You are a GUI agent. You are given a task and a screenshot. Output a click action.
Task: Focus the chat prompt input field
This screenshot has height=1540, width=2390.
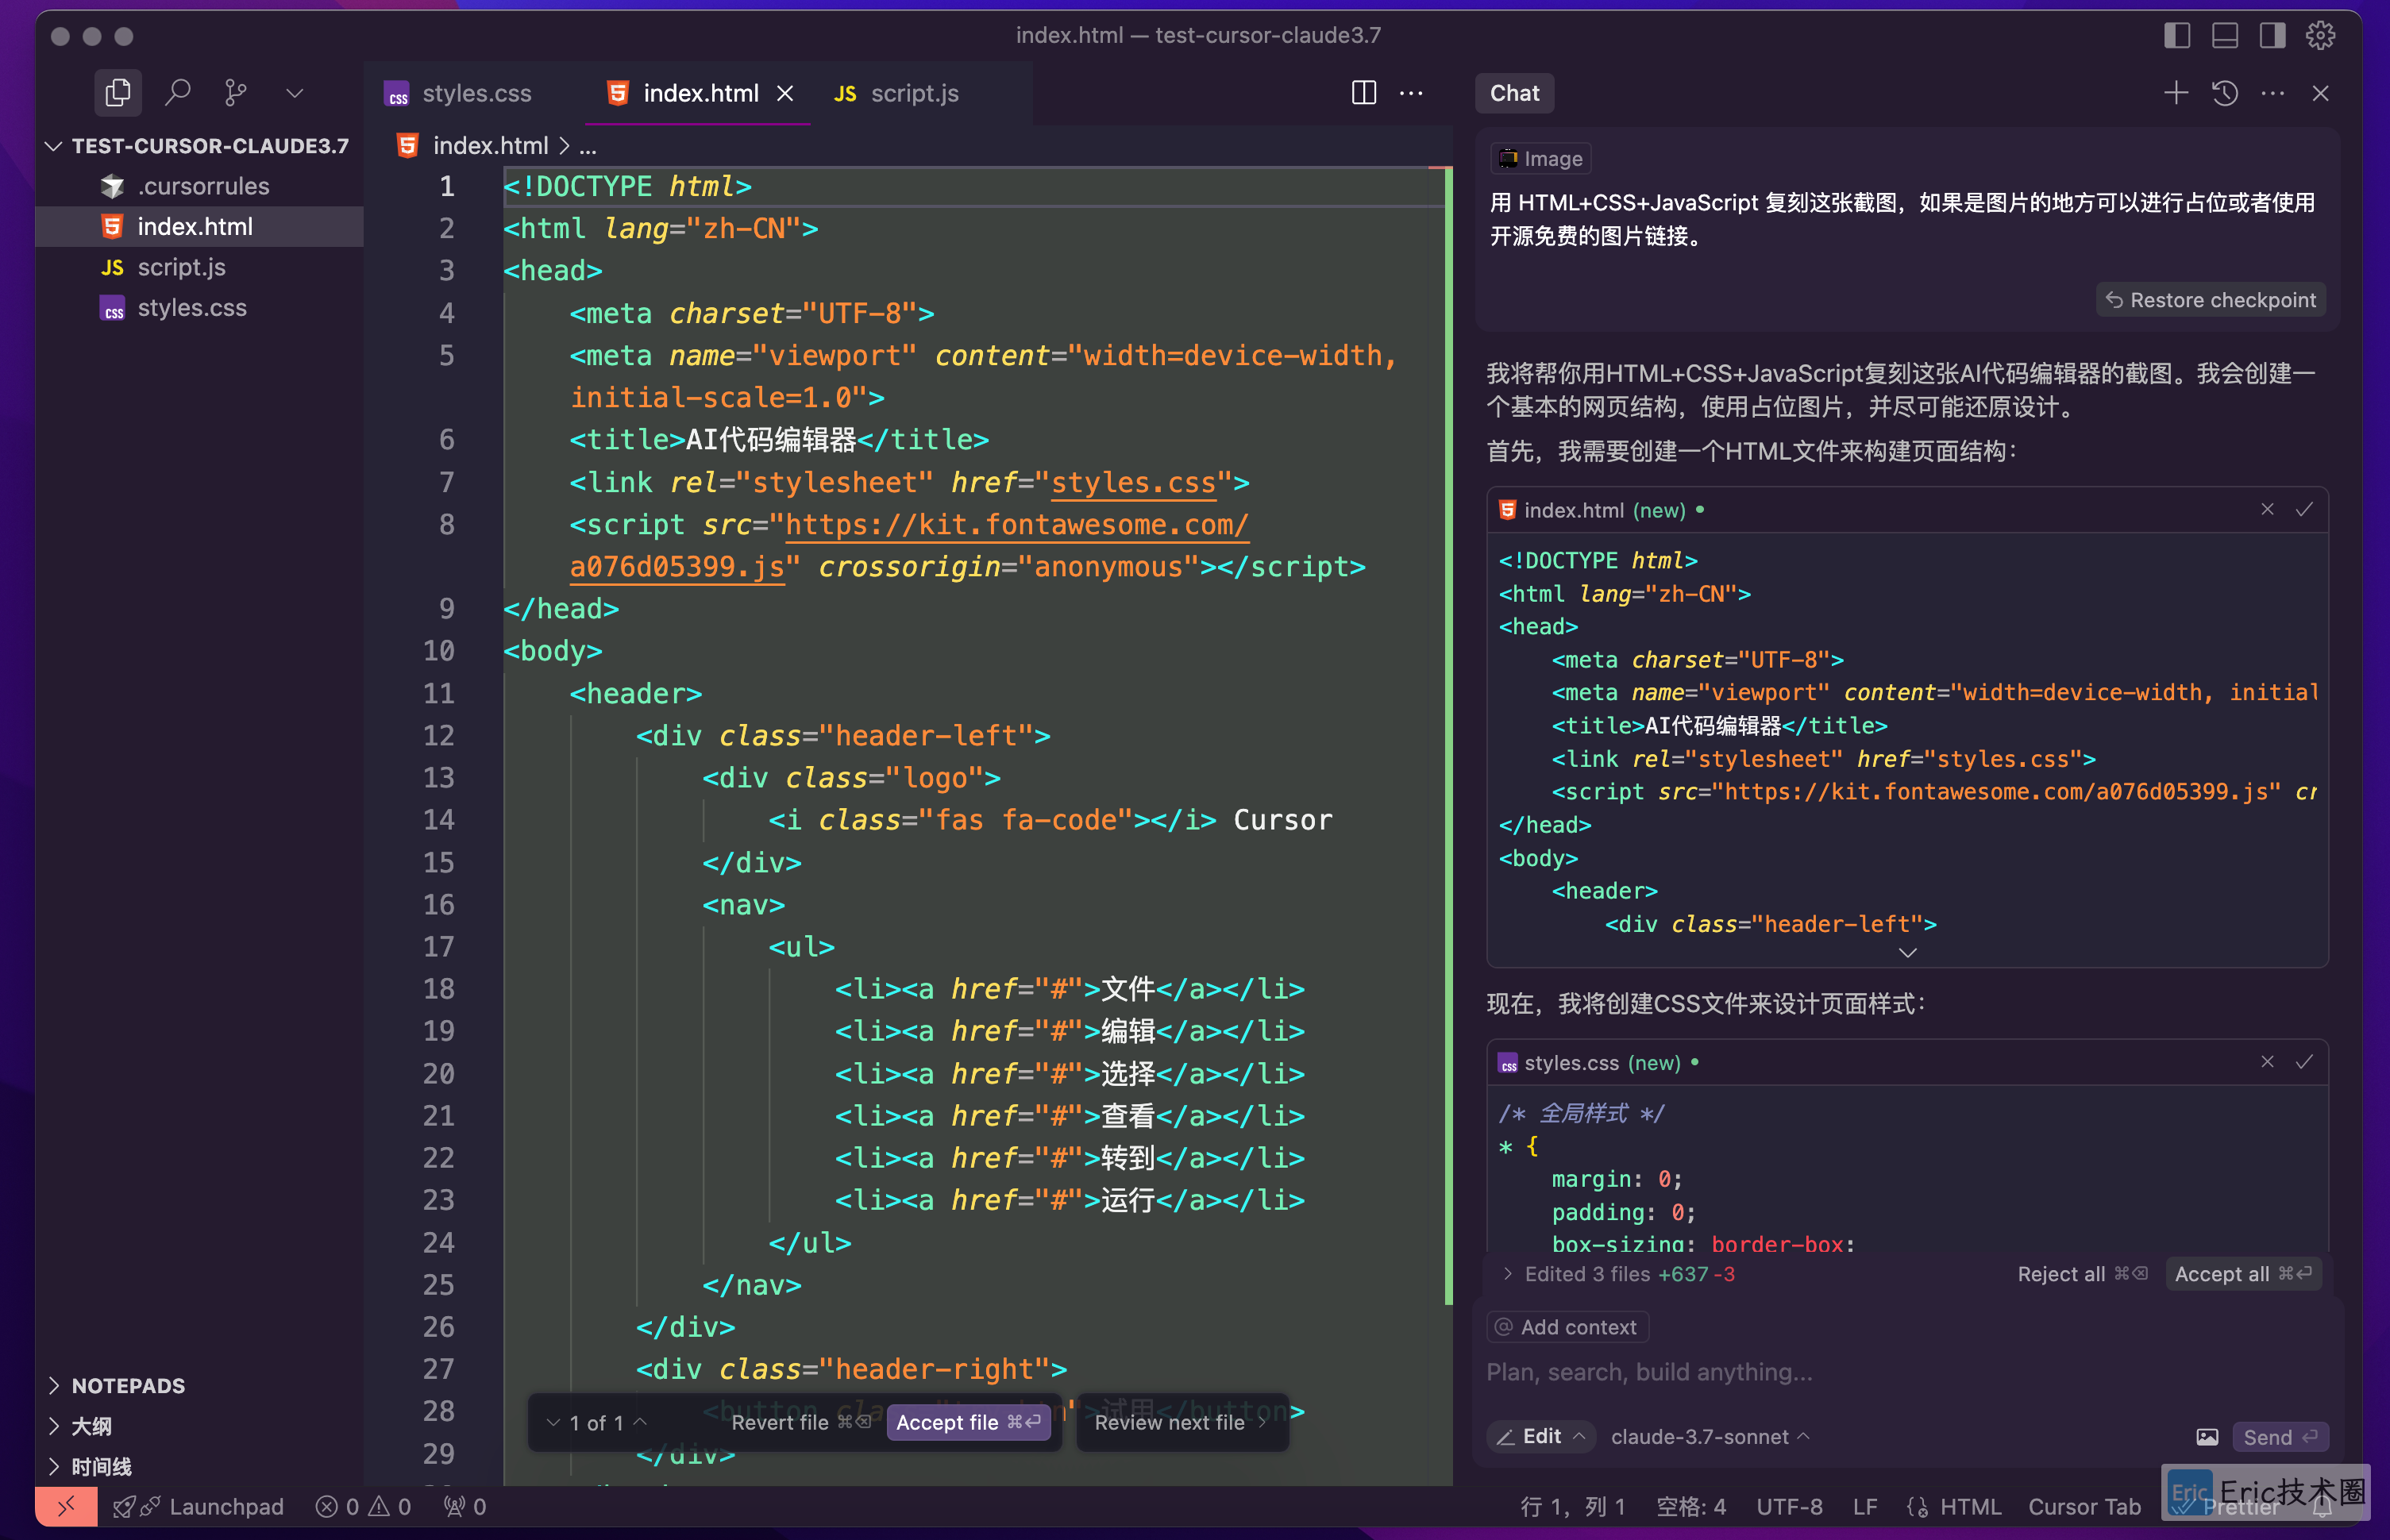[x=1907, y=1372]
